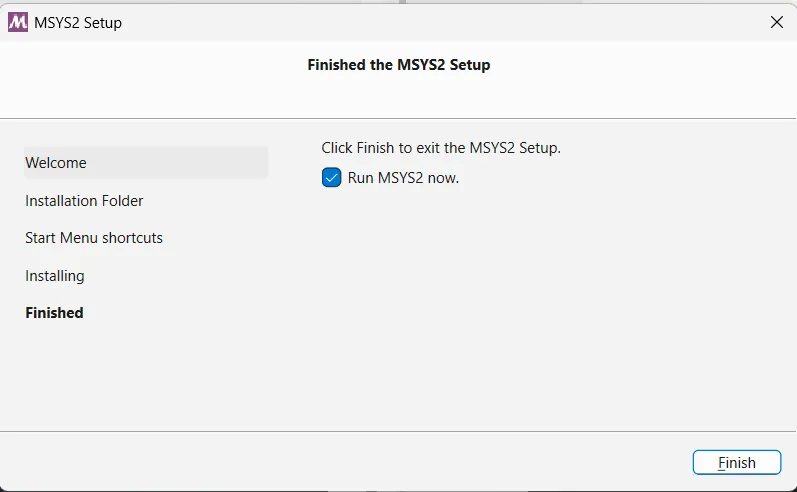
Task: Click the 'Finished the MSYS2 Setup' heading
Action: pos(398,65)
